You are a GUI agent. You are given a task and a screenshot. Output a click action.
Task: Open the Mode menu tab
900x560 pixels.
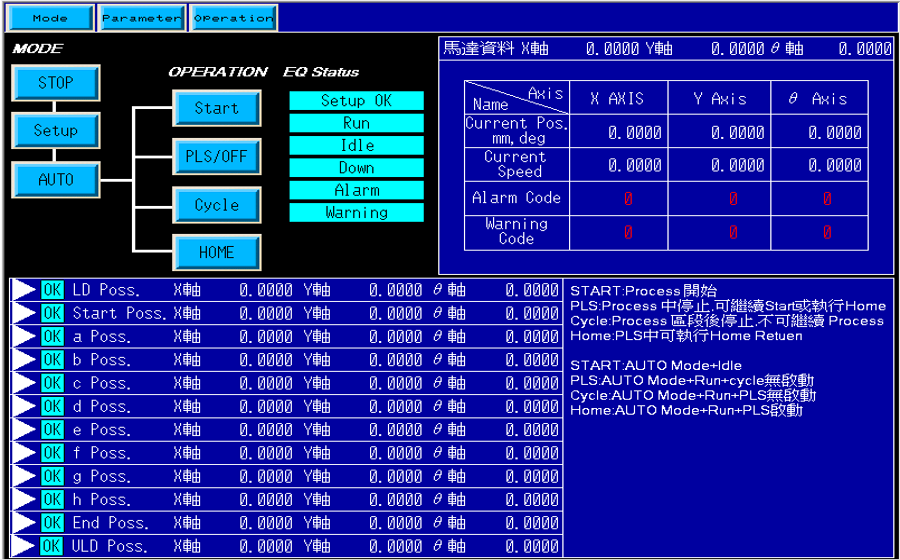click(50, 18)
